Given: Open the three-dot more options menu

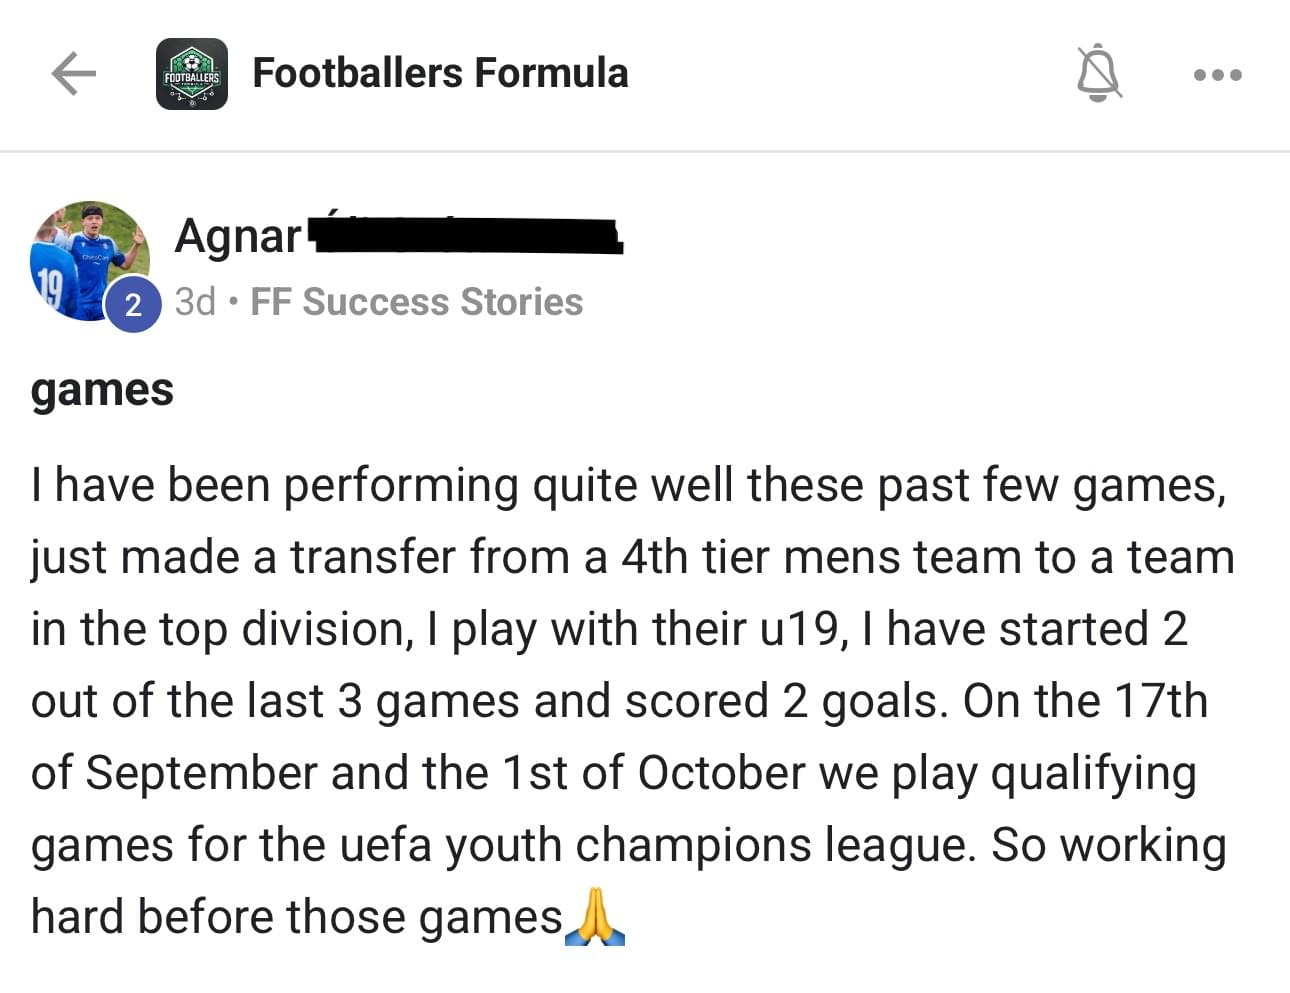Looking at the screenshot, I should coord(1217,75).
